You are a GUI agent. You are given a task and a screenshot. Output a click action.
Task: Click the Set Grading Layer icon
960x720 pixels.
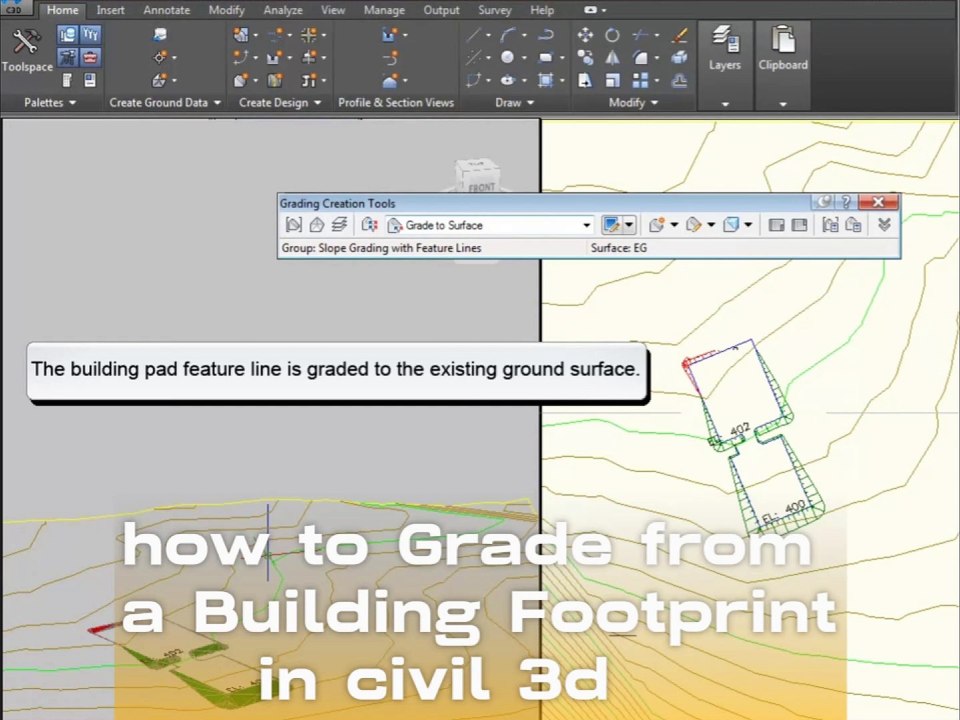point(339,225)
